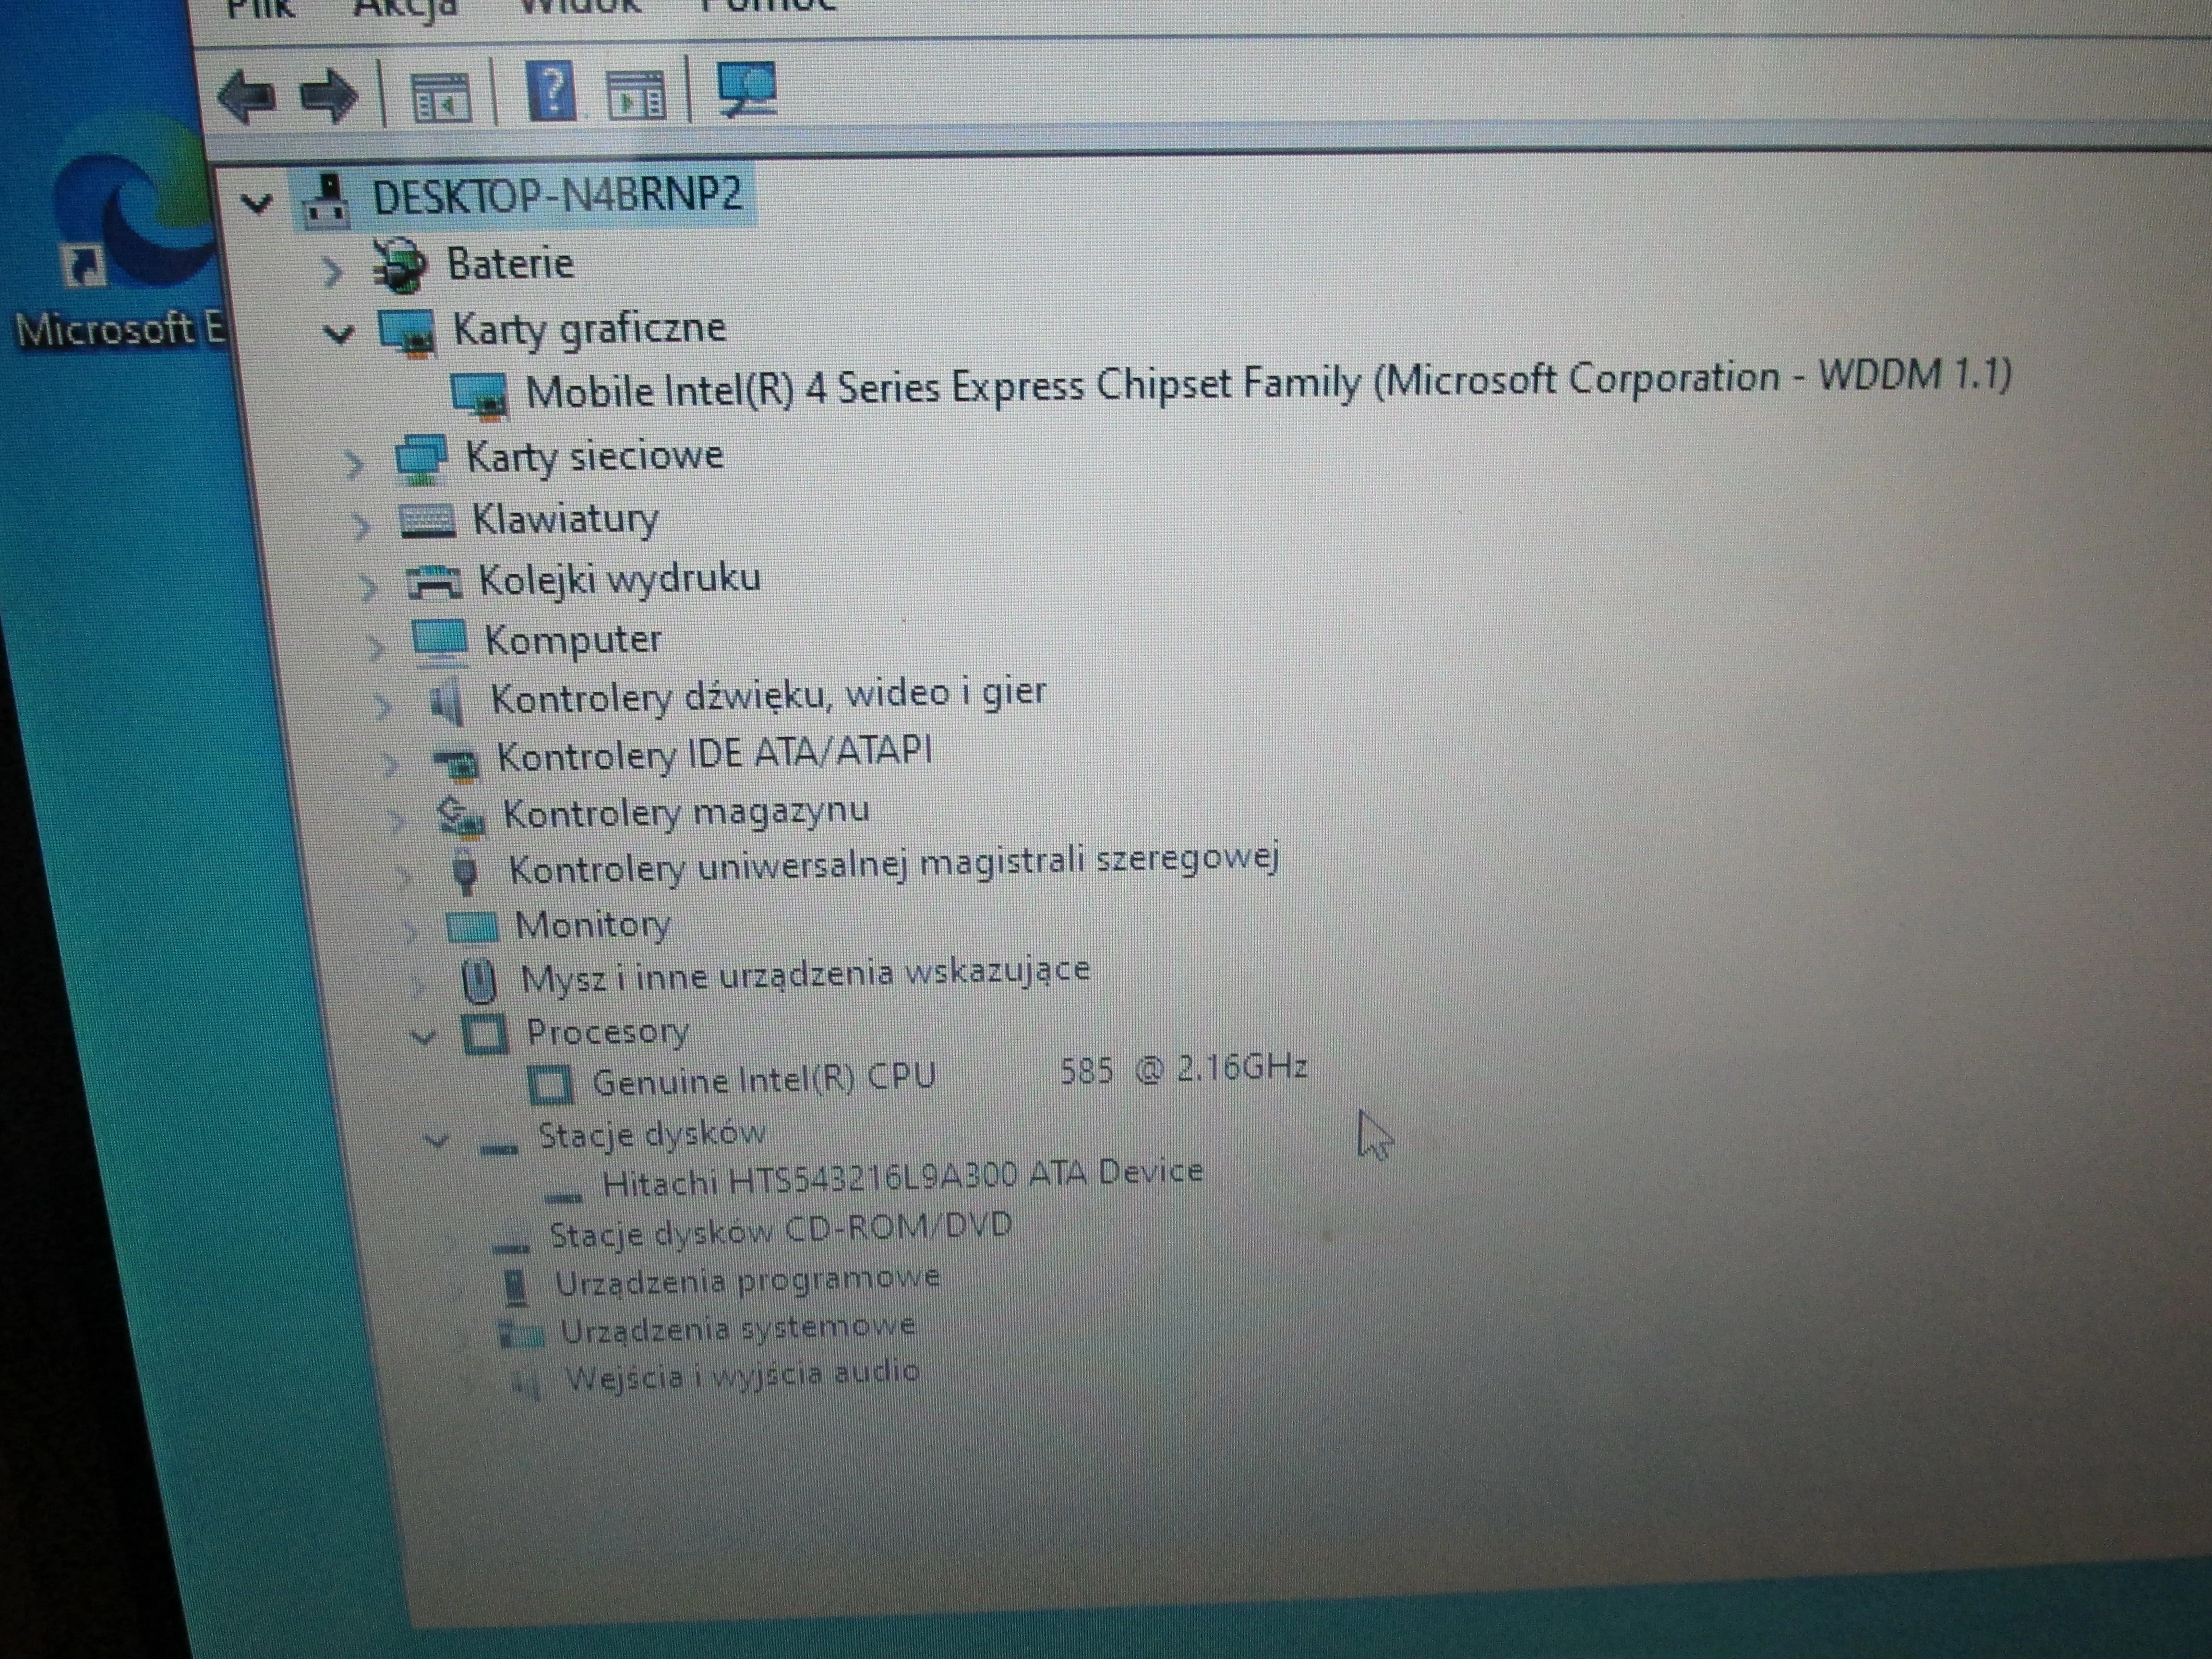Click the Karty sieciowe network icon

420,459
